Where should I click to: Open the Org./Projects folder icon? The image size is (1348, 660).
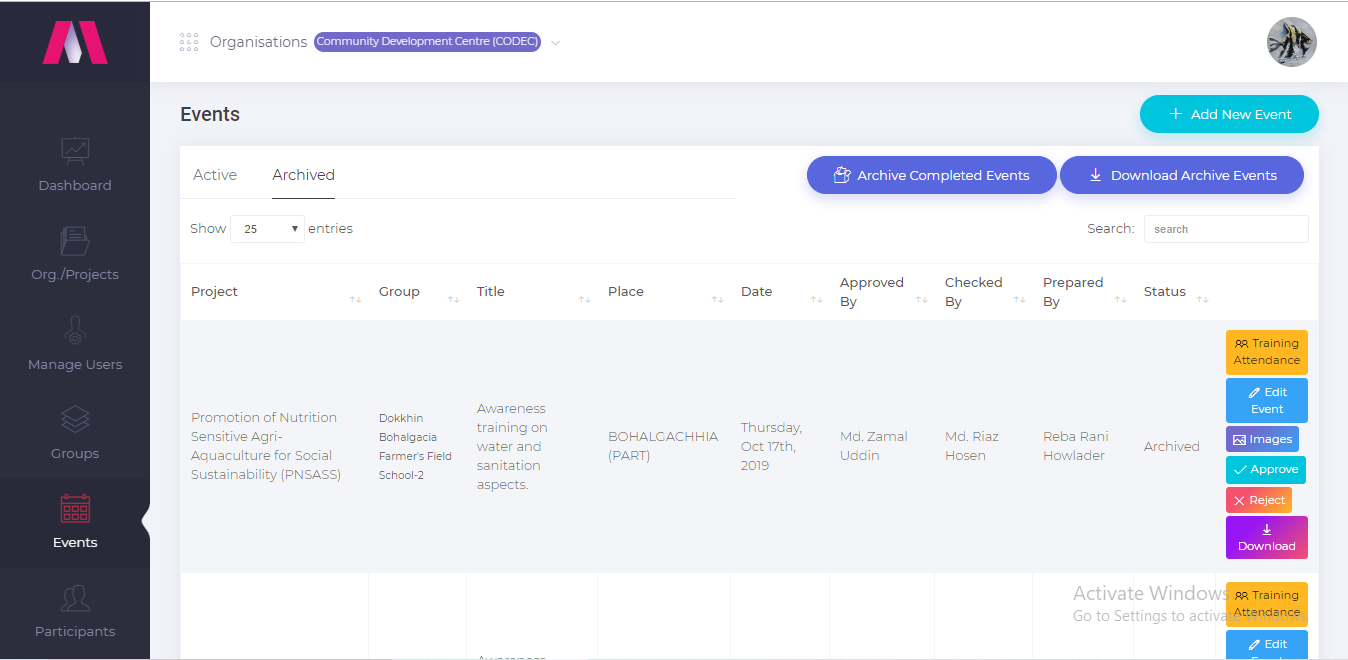pos(75,240)
